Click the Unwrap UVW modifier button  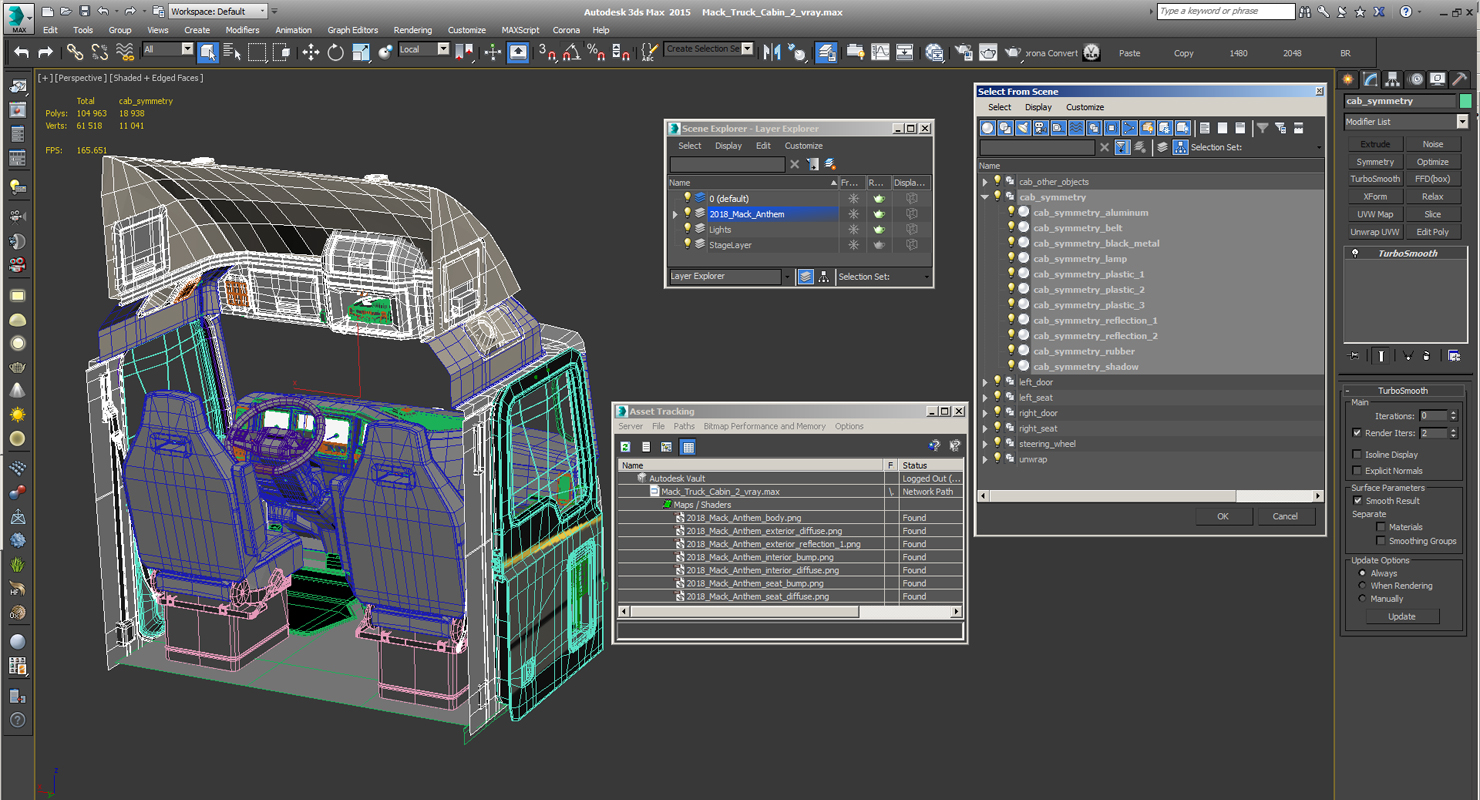pos(1375,232)
